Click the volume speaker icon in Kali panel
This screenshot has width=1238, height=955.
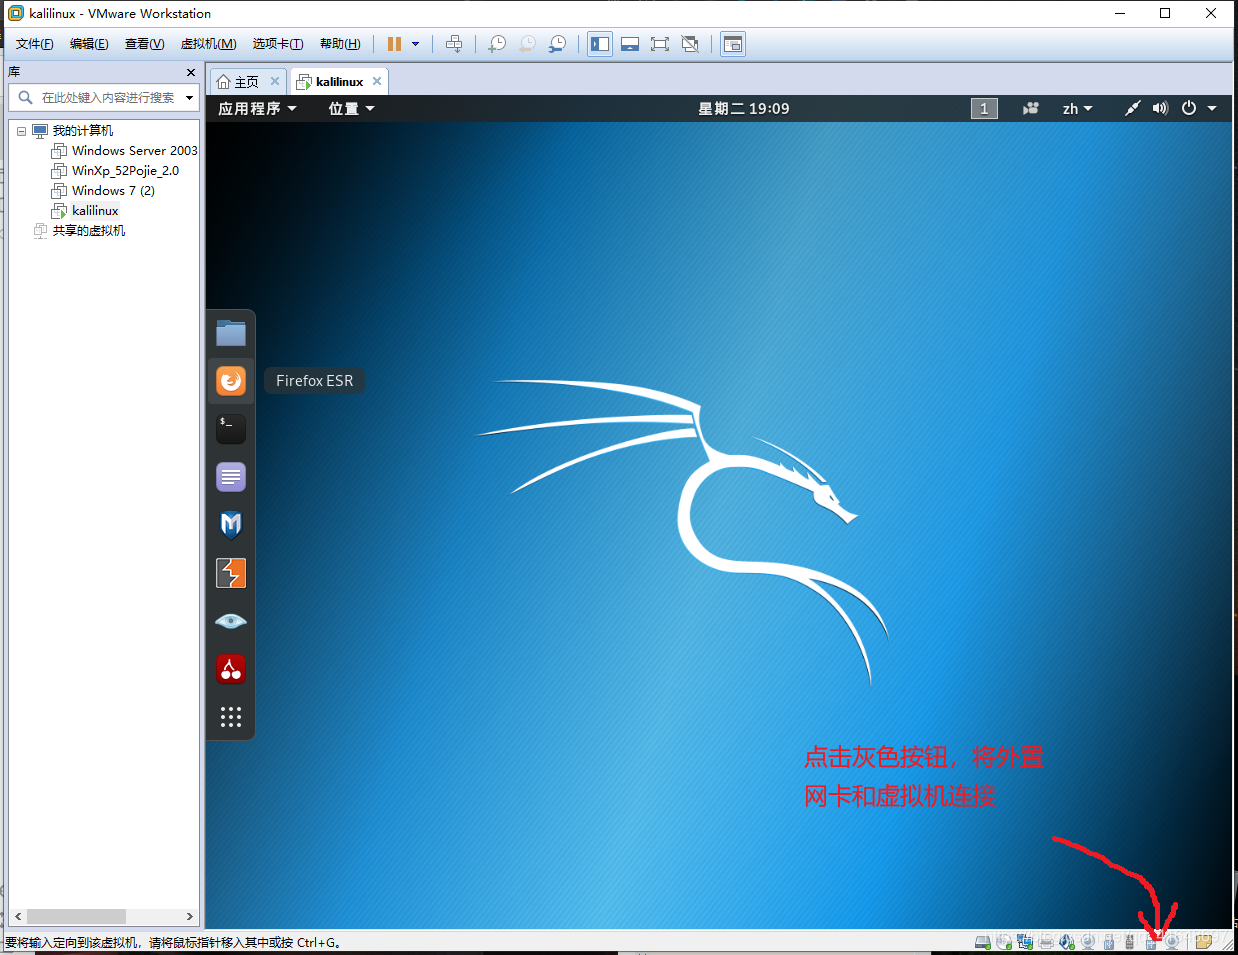coord(1160,108)
